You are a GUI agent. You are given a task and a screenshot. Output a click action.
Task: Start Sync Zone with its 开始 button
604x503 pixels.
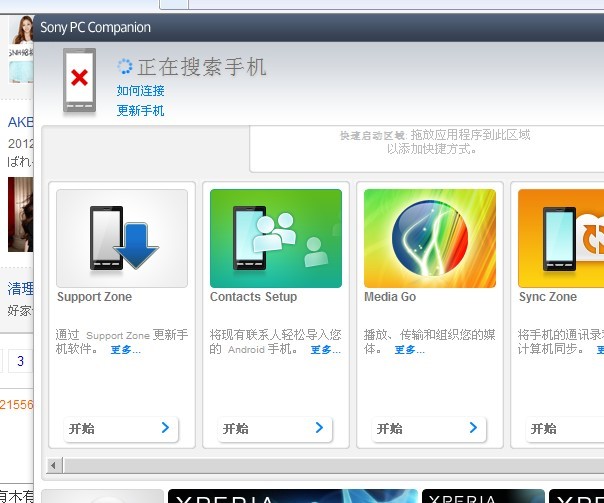point(565,429)
